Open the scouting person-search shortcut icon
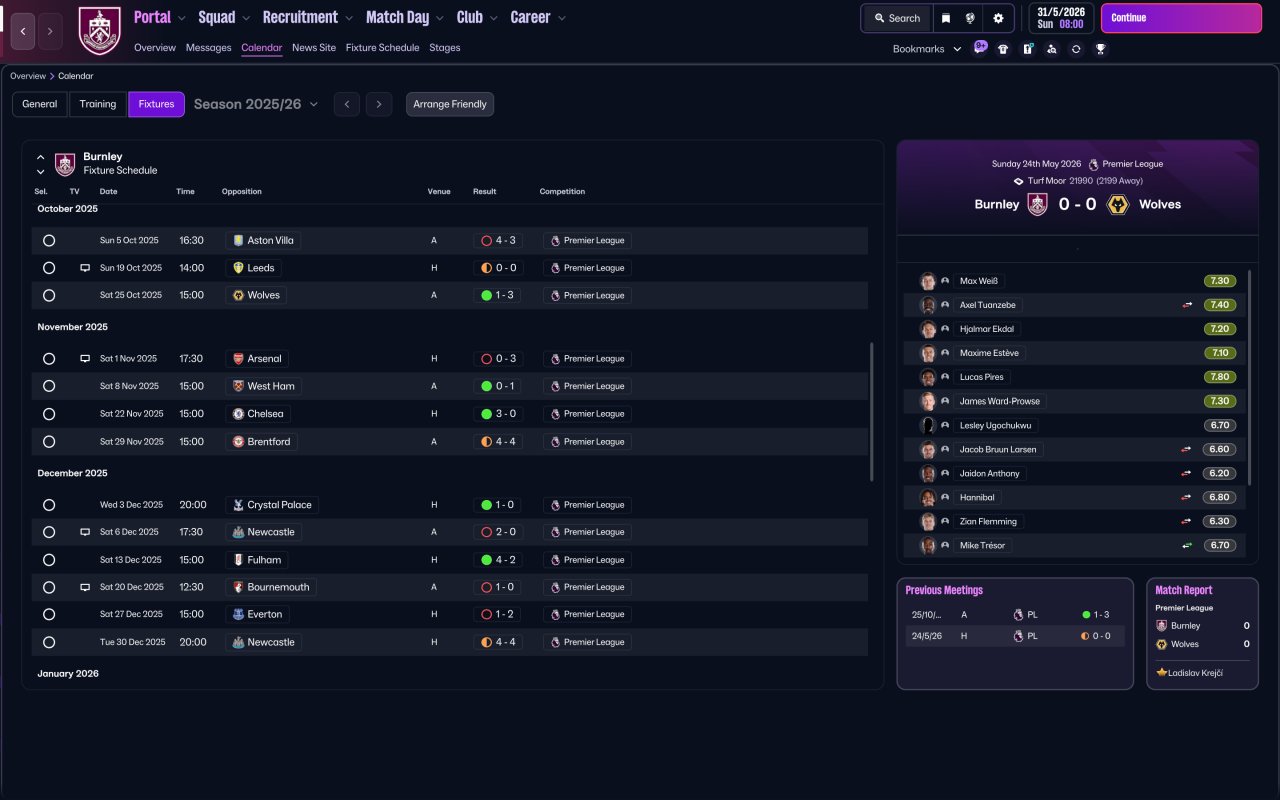 pos(1051,49)
